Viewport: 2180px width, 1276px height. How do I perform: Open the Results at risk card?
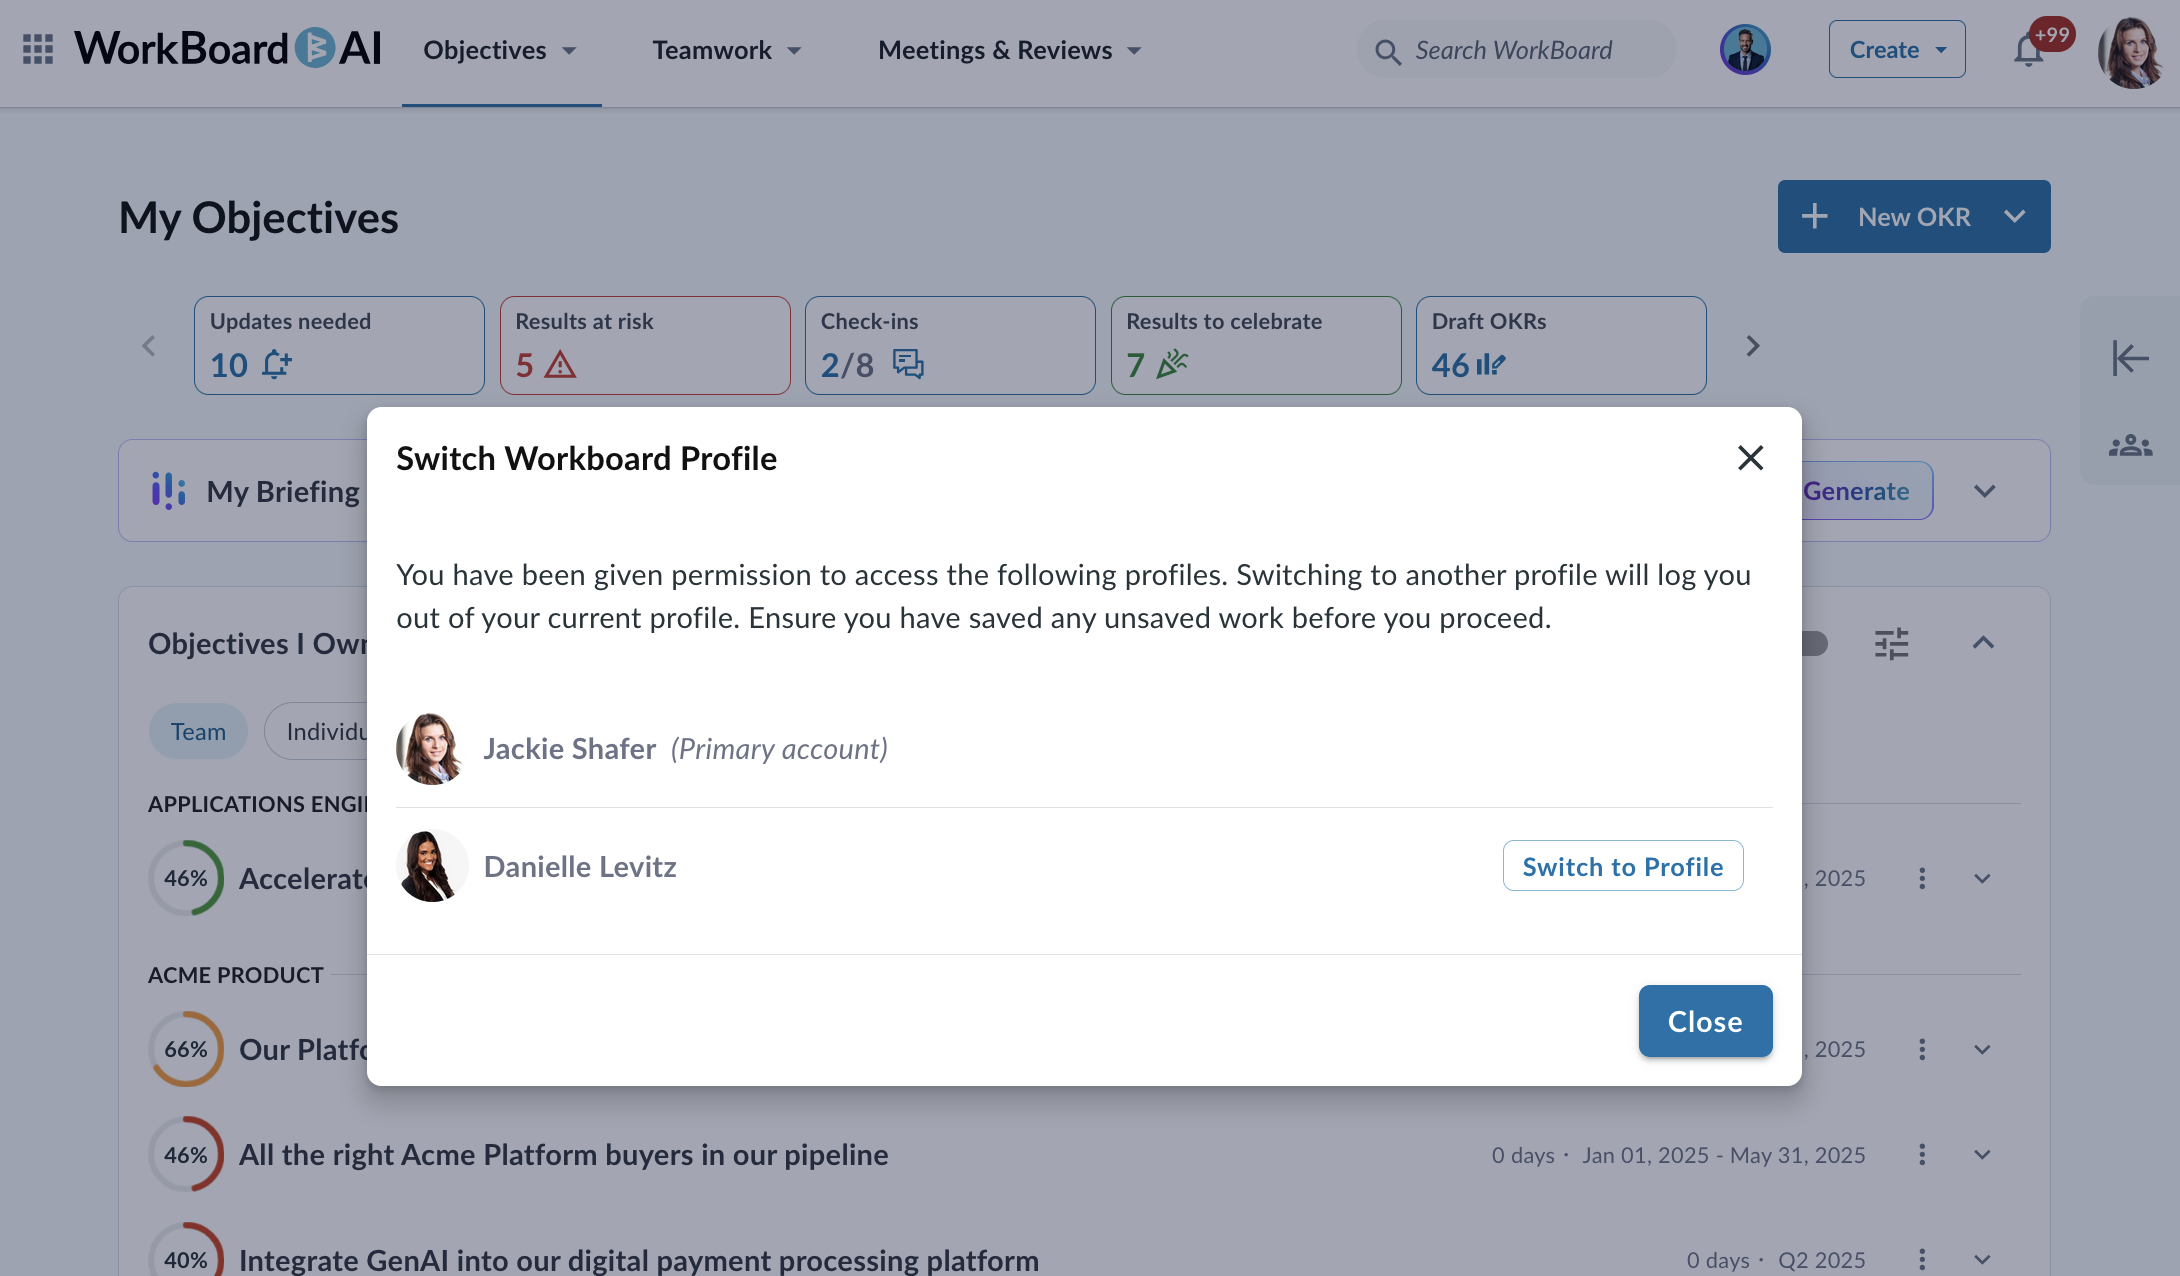coord(645,345)
